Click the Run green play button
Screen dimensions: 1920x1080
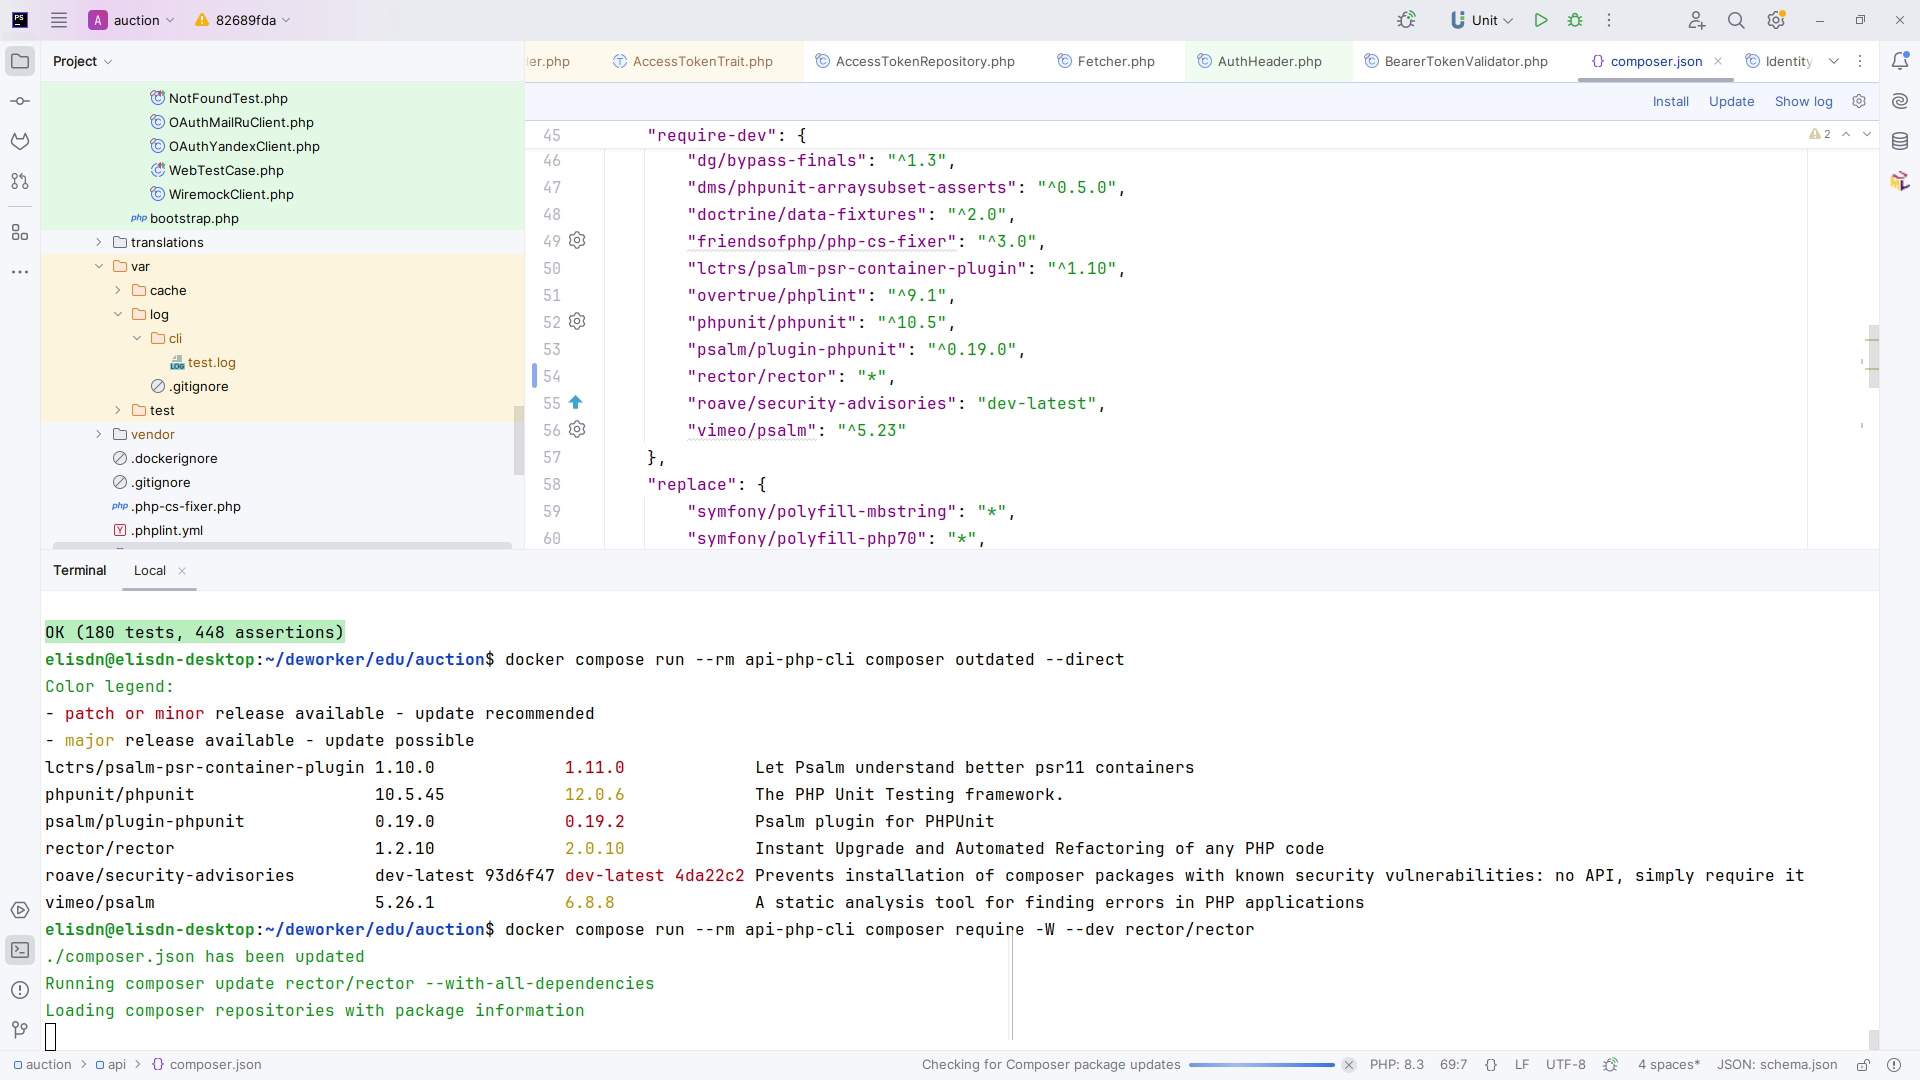point(1541,20)
